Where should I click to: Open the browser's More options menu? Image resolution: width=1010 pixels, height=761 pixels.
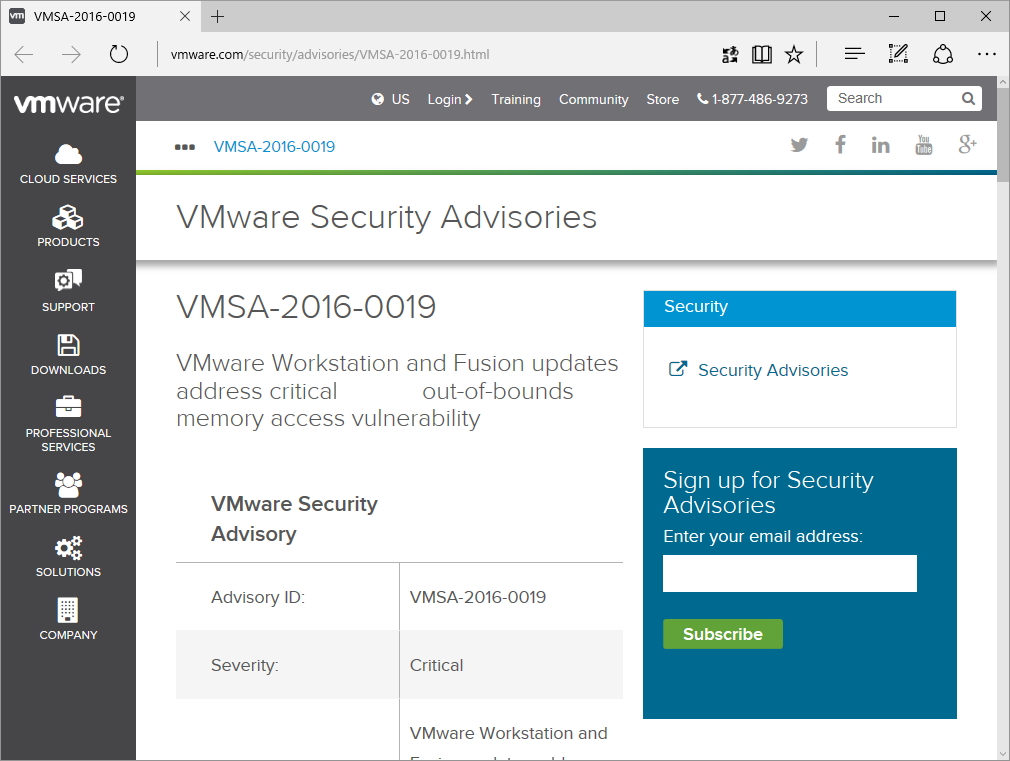coord(986,54)
